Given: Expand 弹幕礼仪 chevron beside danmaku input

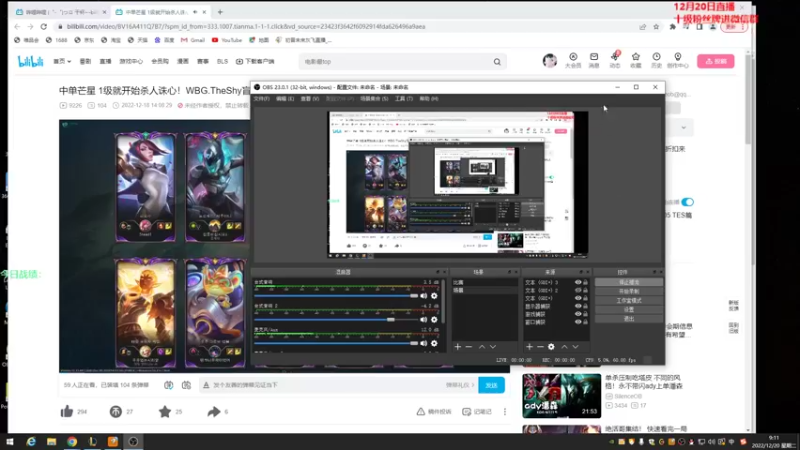Looking at the screenshot, I should click(473, 385).
